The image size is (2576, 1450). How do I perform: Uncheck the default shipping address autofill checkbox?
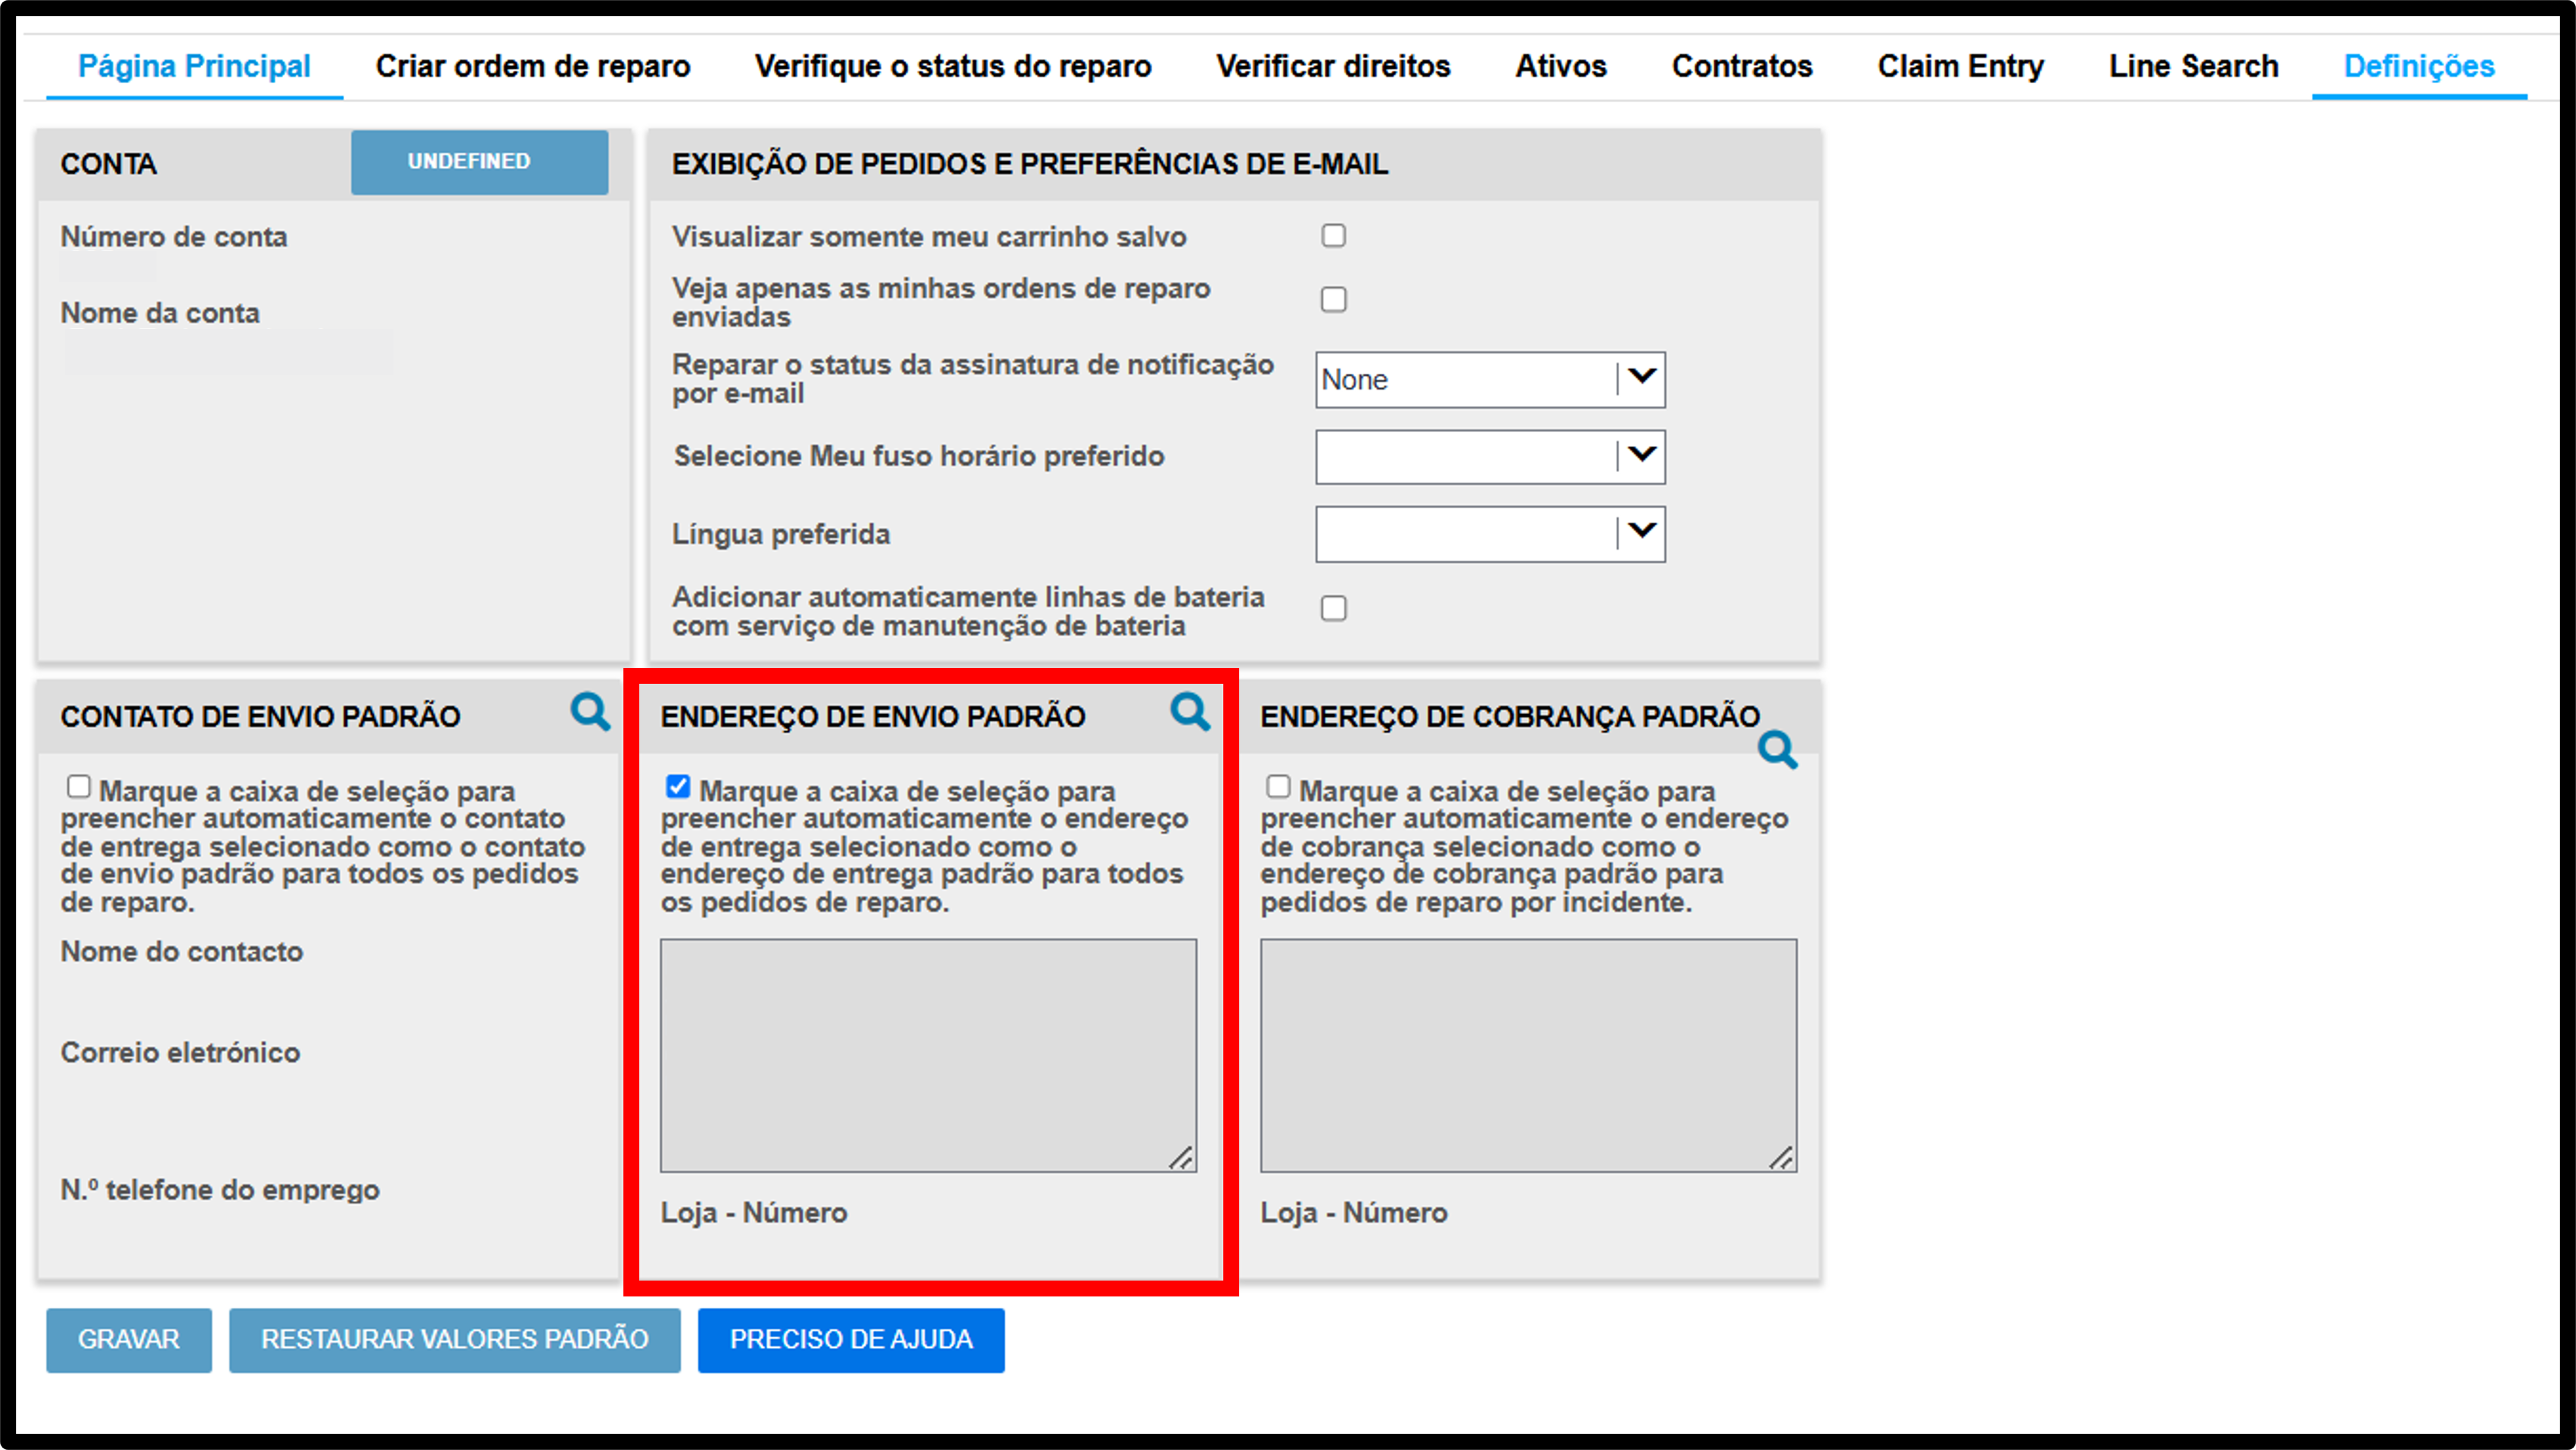click(x=678, y=787)
